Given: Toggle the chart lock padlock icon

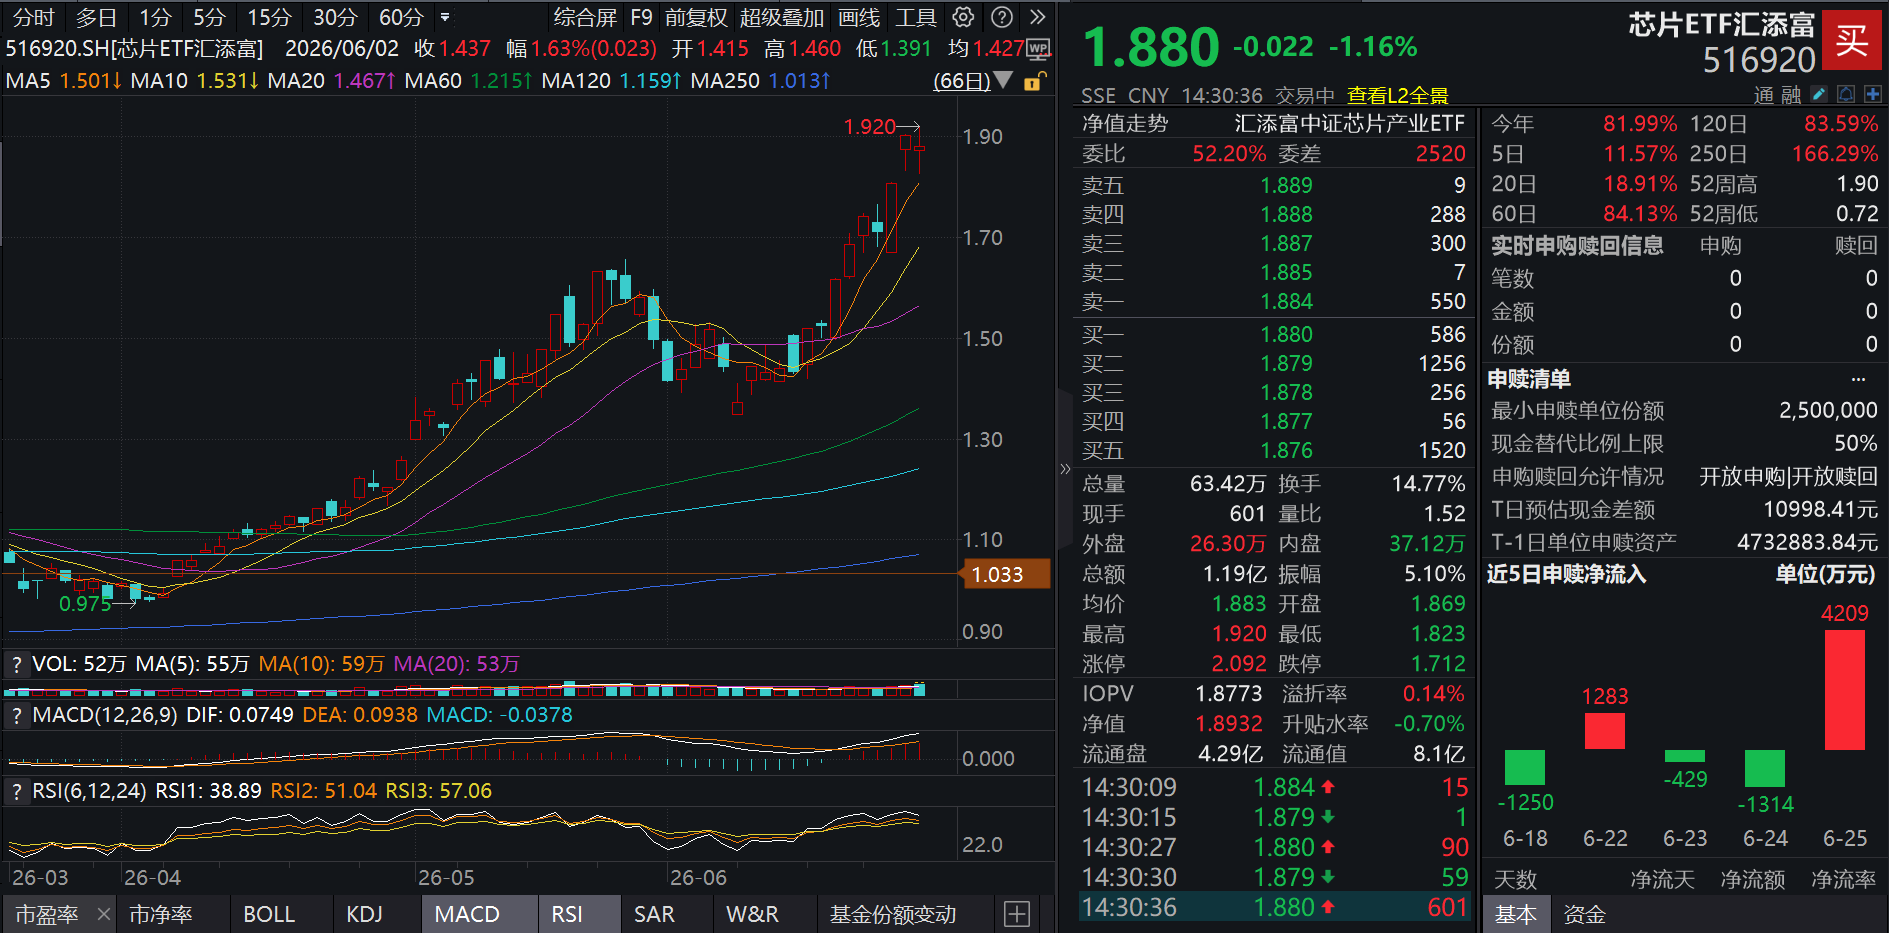Looking at the screenshot, I should 1035,81.
